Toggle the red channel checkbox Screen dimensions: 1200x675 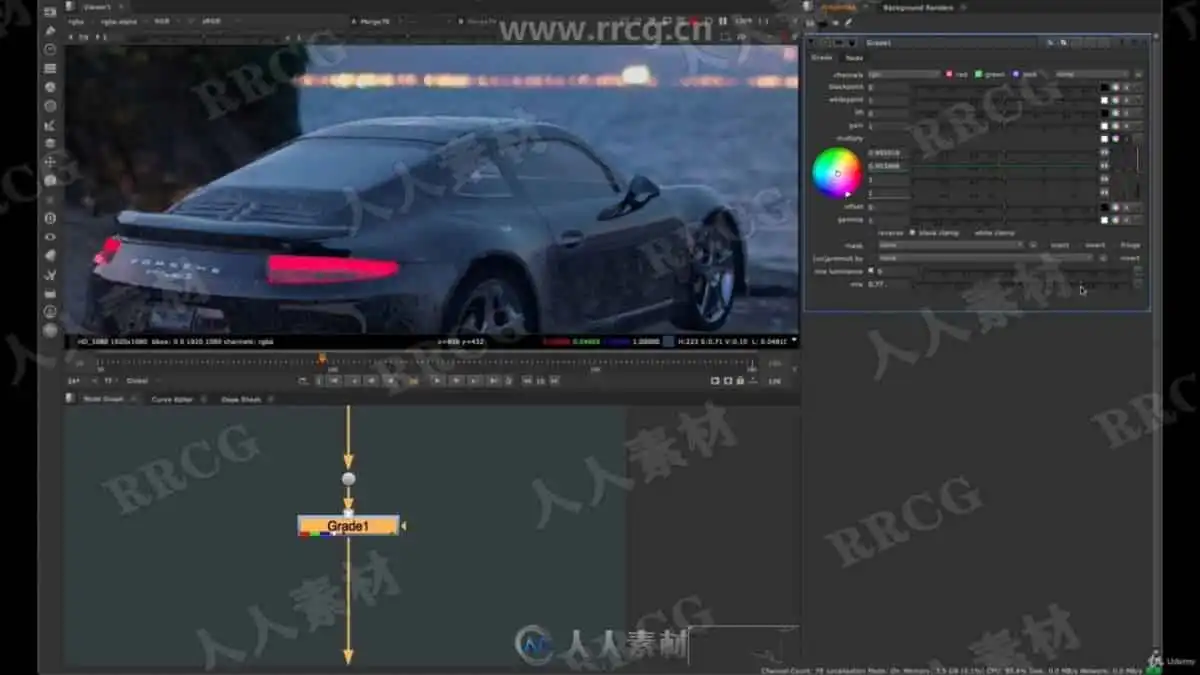tap(950, 74)
